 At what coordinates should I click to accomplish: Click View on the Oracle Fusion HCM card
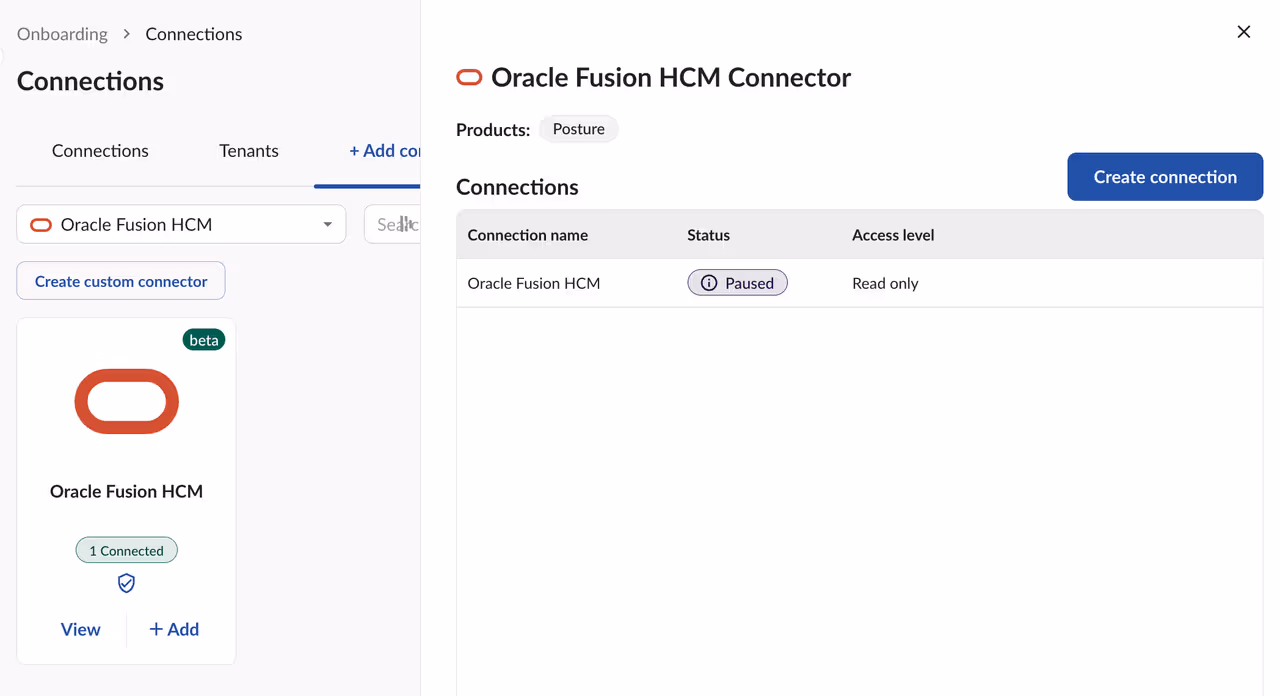pos(80,629)
